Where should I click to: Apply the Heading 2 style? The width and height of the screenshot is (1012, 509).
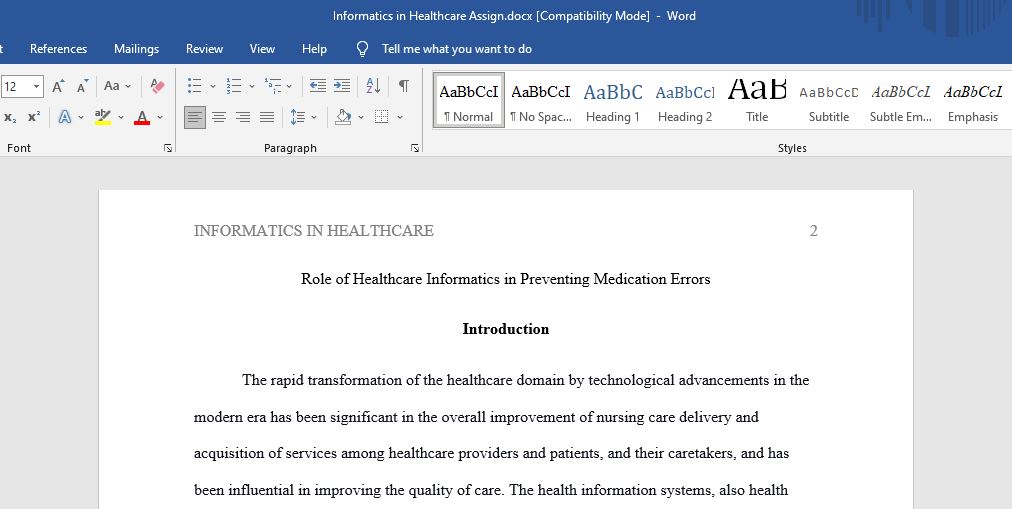685,100
